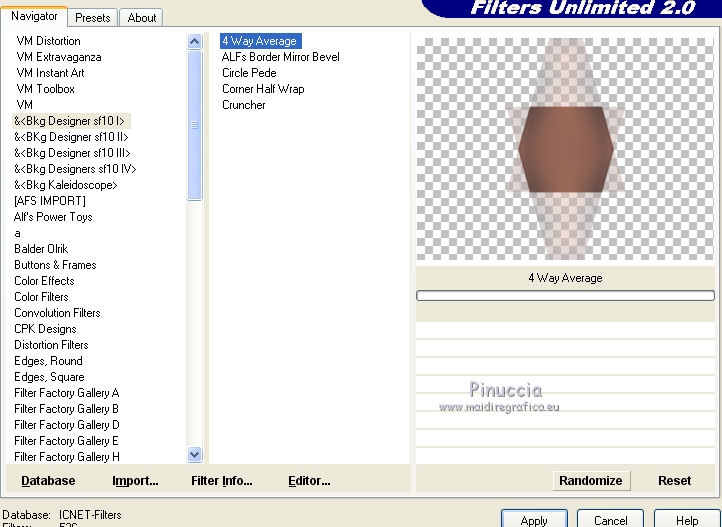Open Filter Info...

(x=221, y=481)
